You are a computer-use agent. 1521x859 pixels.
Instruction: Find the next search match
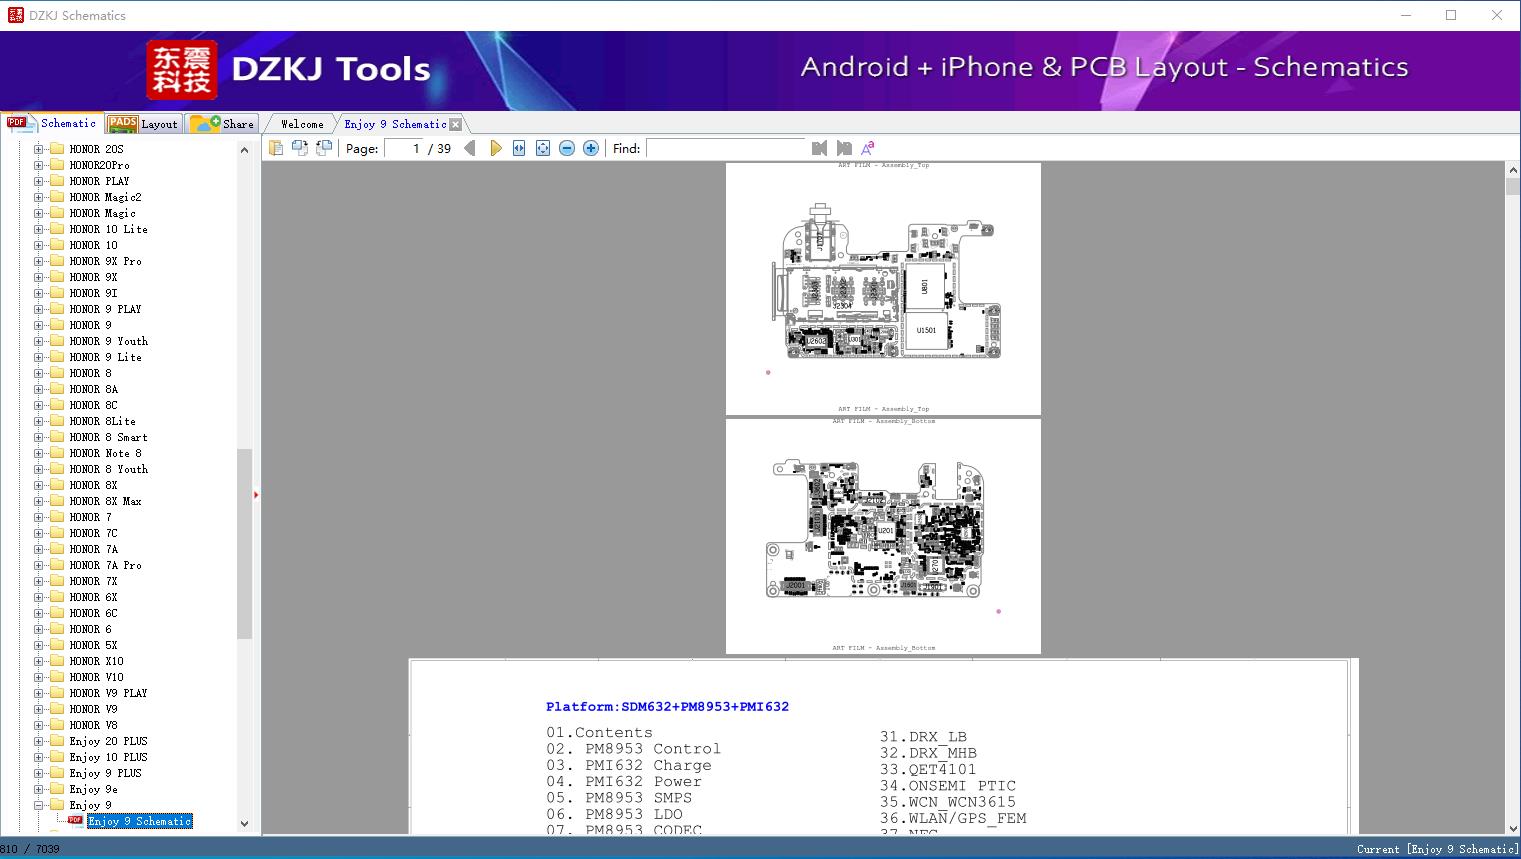[844, 148]
